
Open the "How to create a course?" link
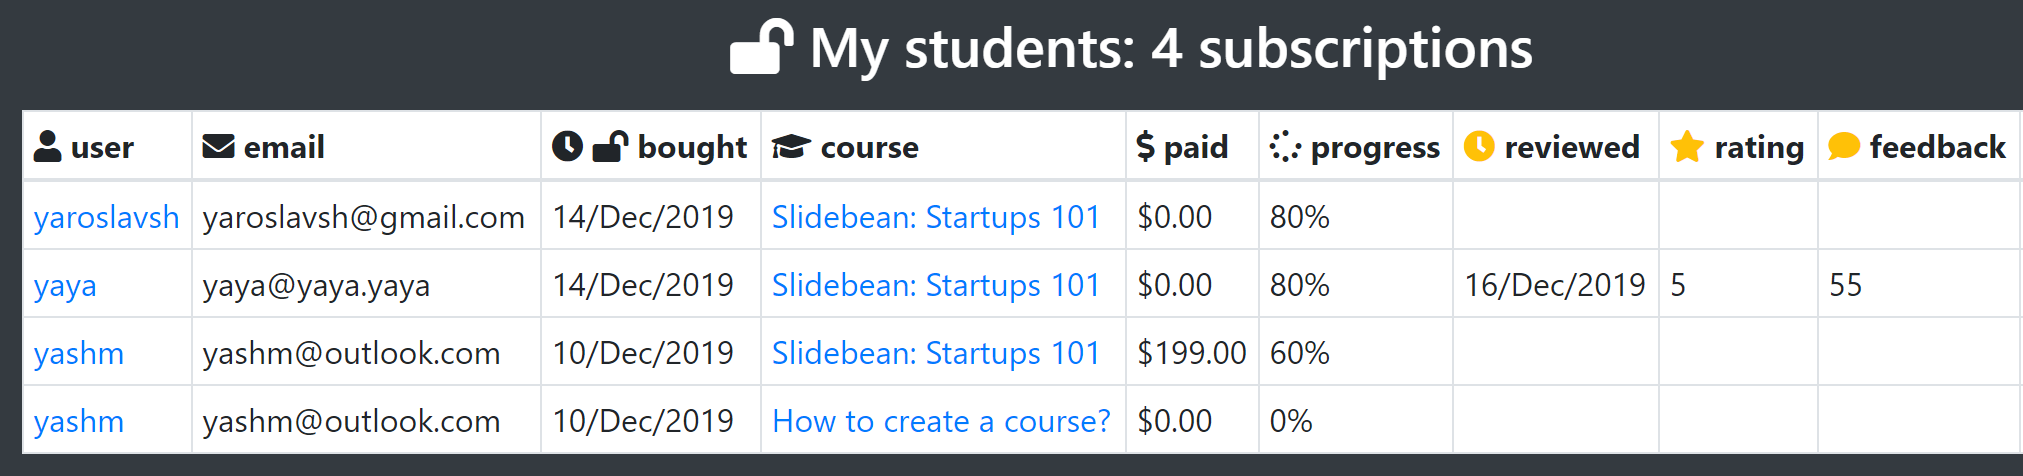[941, 421]
